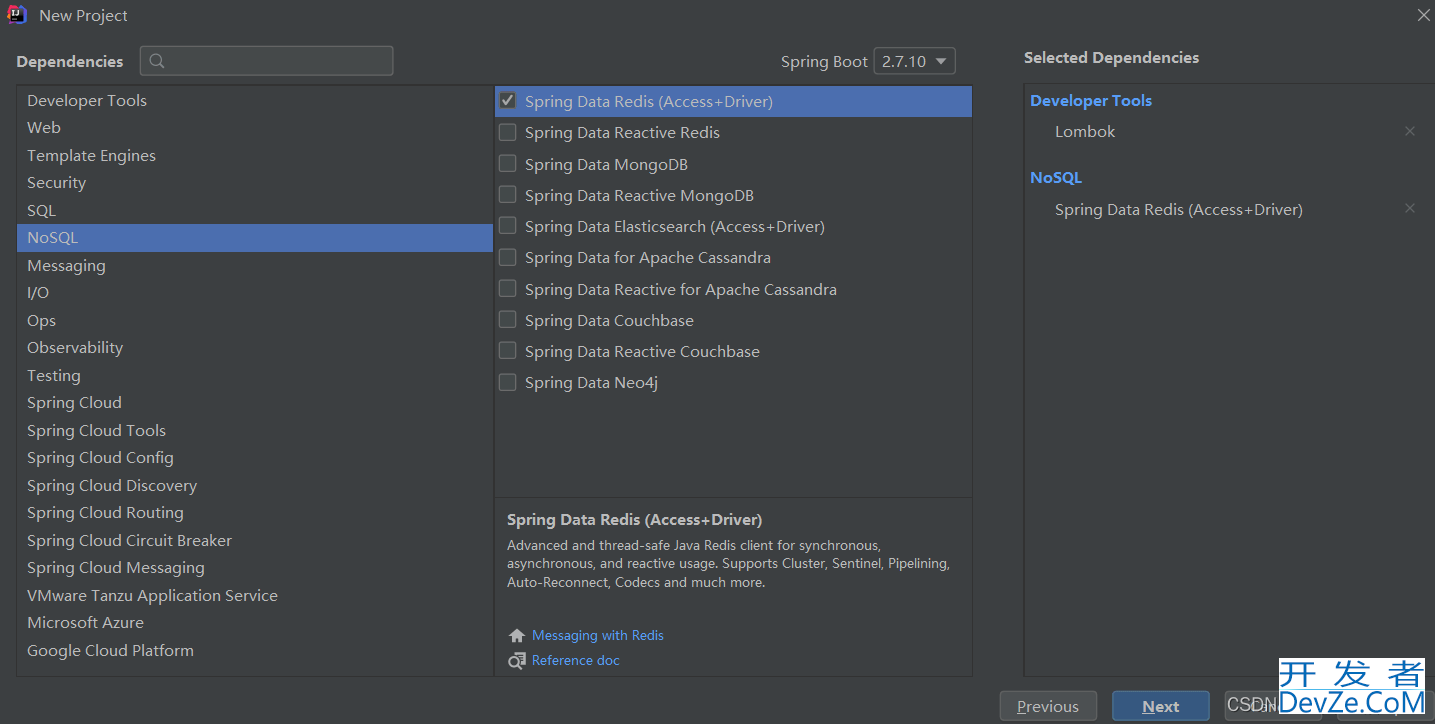Remove Lombok with its x icon

[1410, 131]
